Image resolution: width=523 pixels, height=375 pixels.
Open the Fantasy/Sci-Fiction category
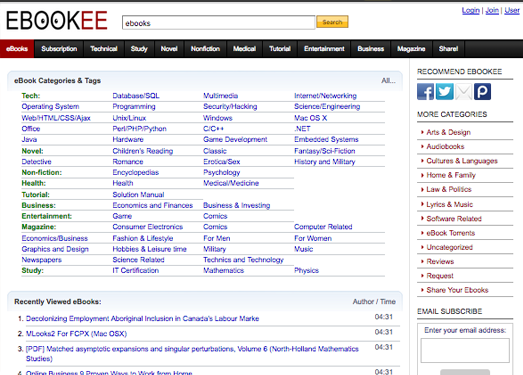(325, 151)
